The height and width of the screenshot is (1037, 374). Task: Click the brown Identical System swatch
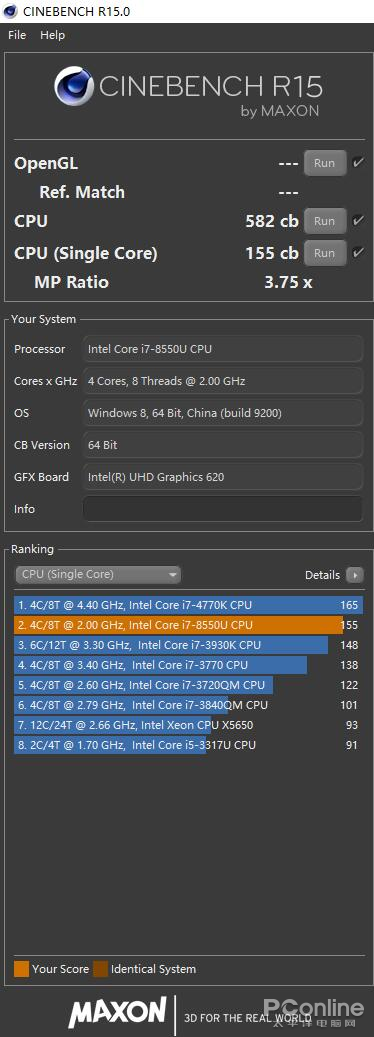pos(100,969)
